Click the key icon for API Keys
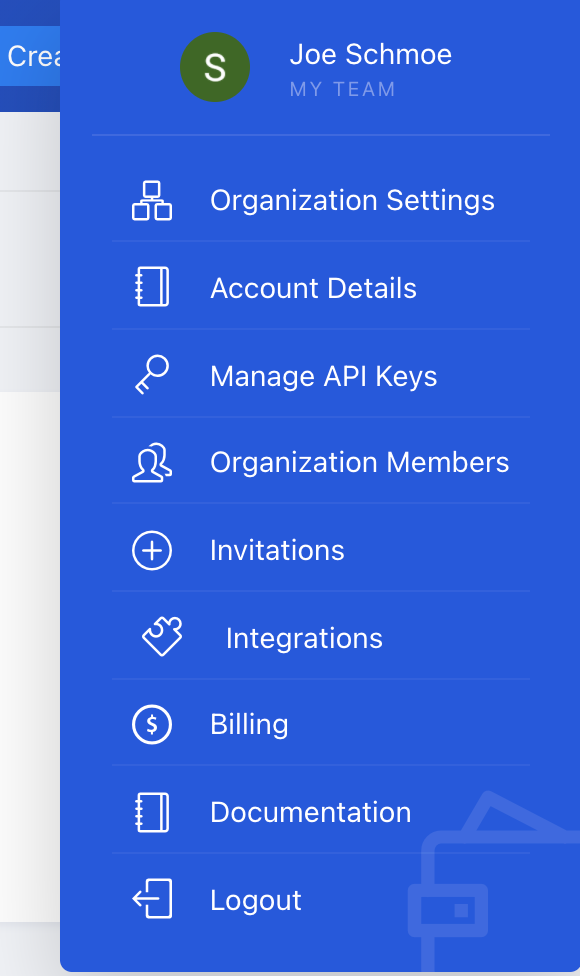580x976 pixels. tap(152, 374)
